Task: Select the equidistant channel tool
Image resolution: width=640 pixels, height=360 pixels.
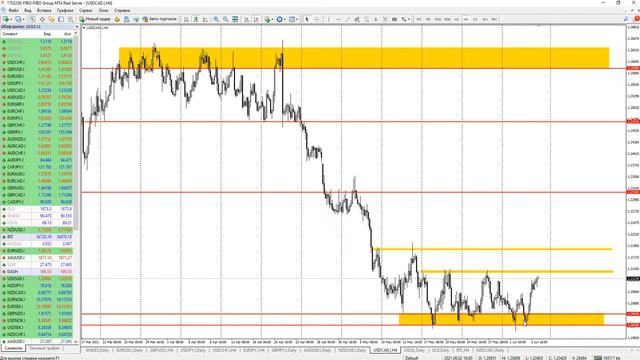Action: coord(357,19)
